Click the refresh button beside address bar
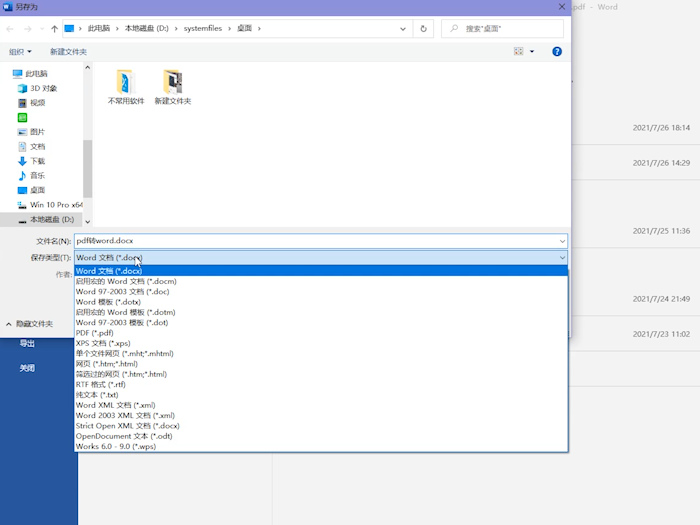The image size is (700, 525). [x=424, y=29]
